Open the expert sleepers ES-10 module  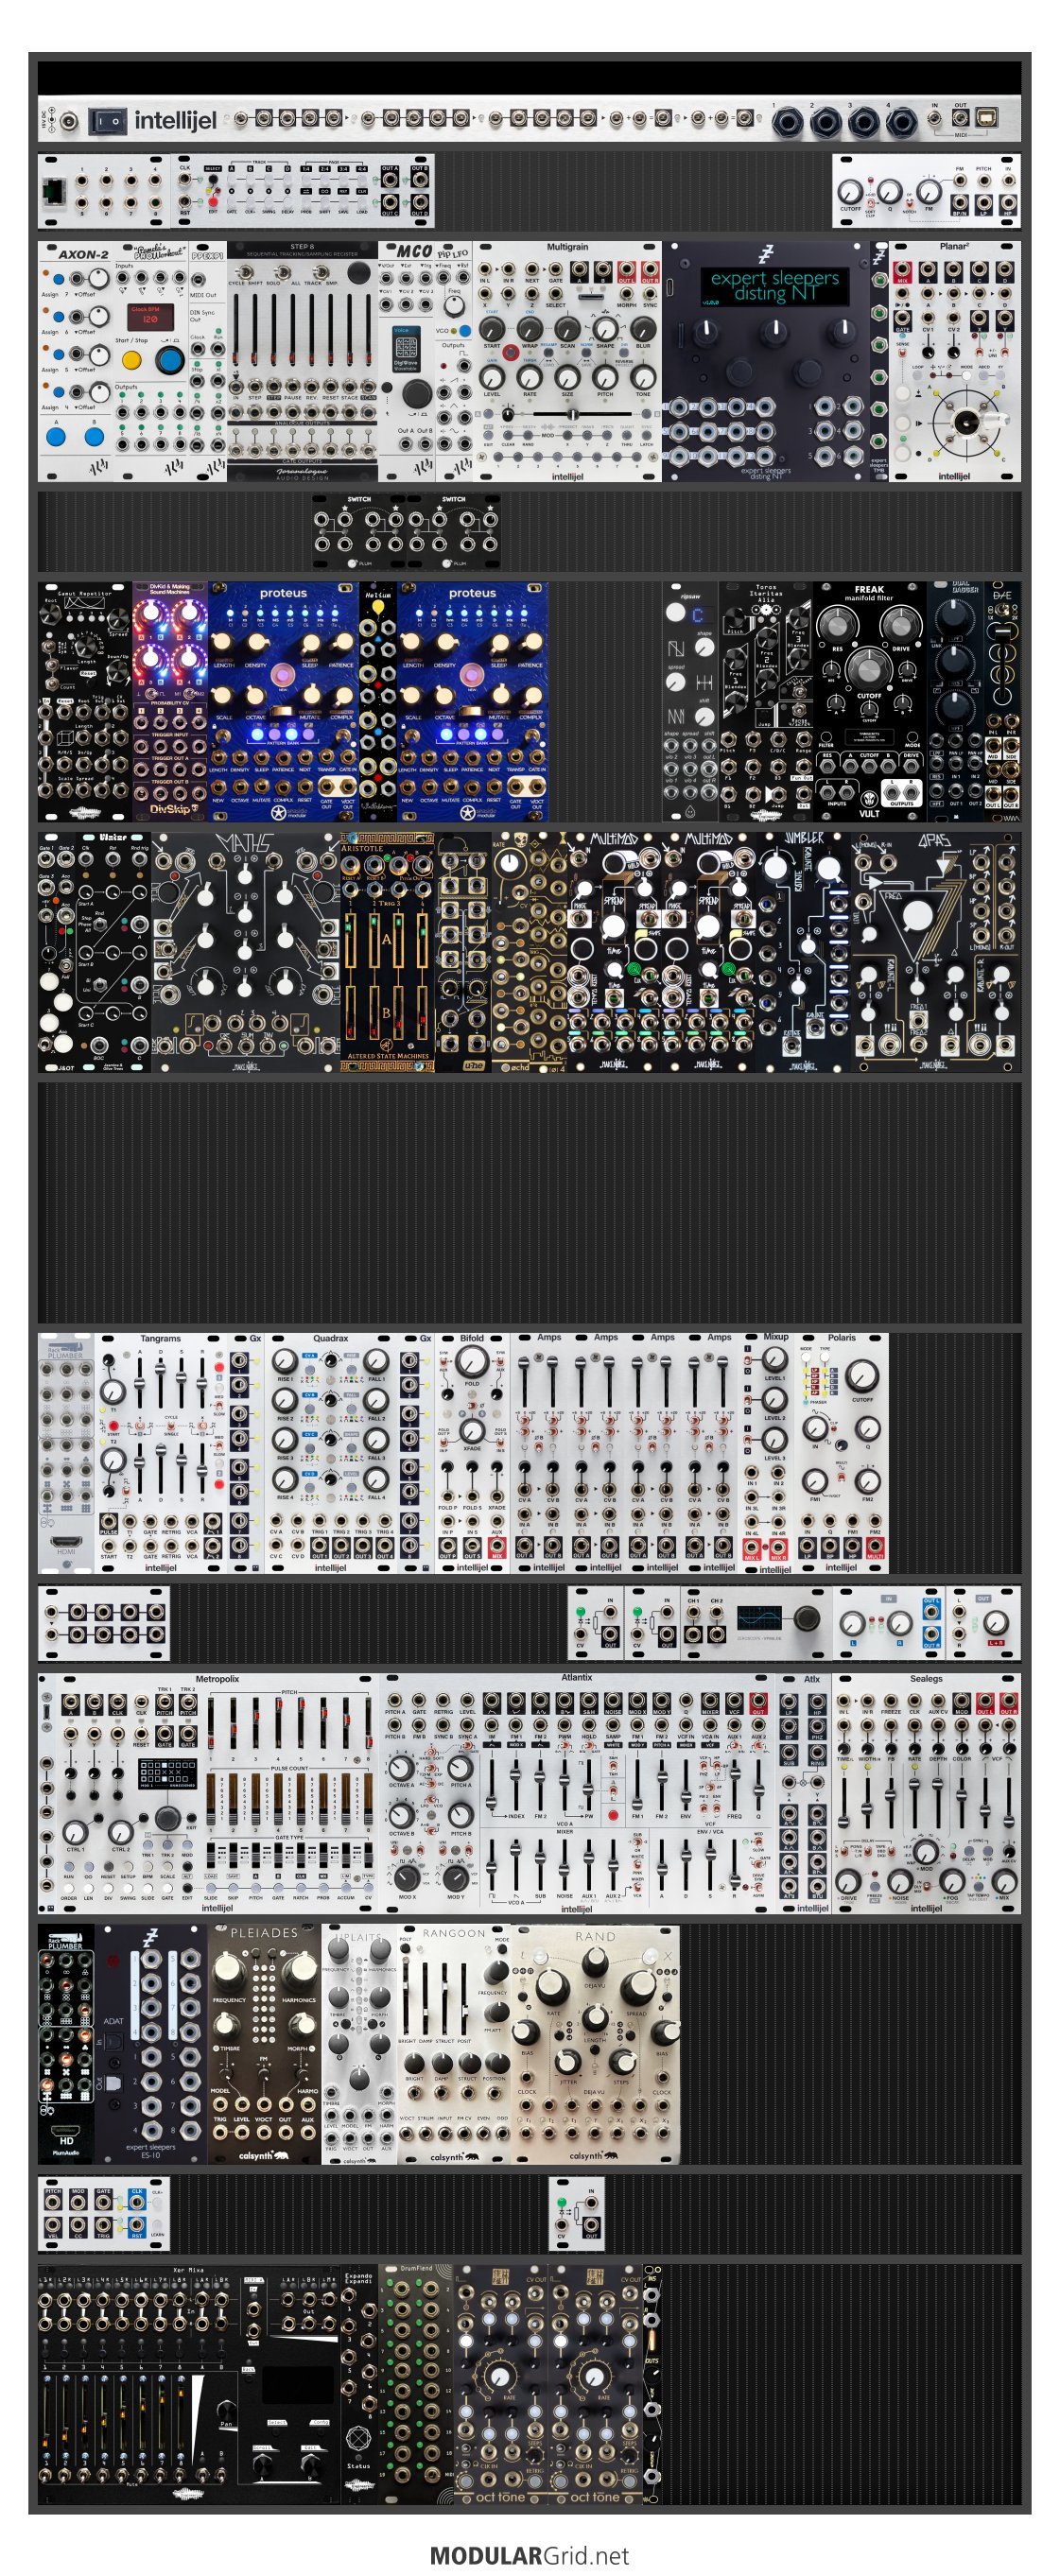[150, 2044]
